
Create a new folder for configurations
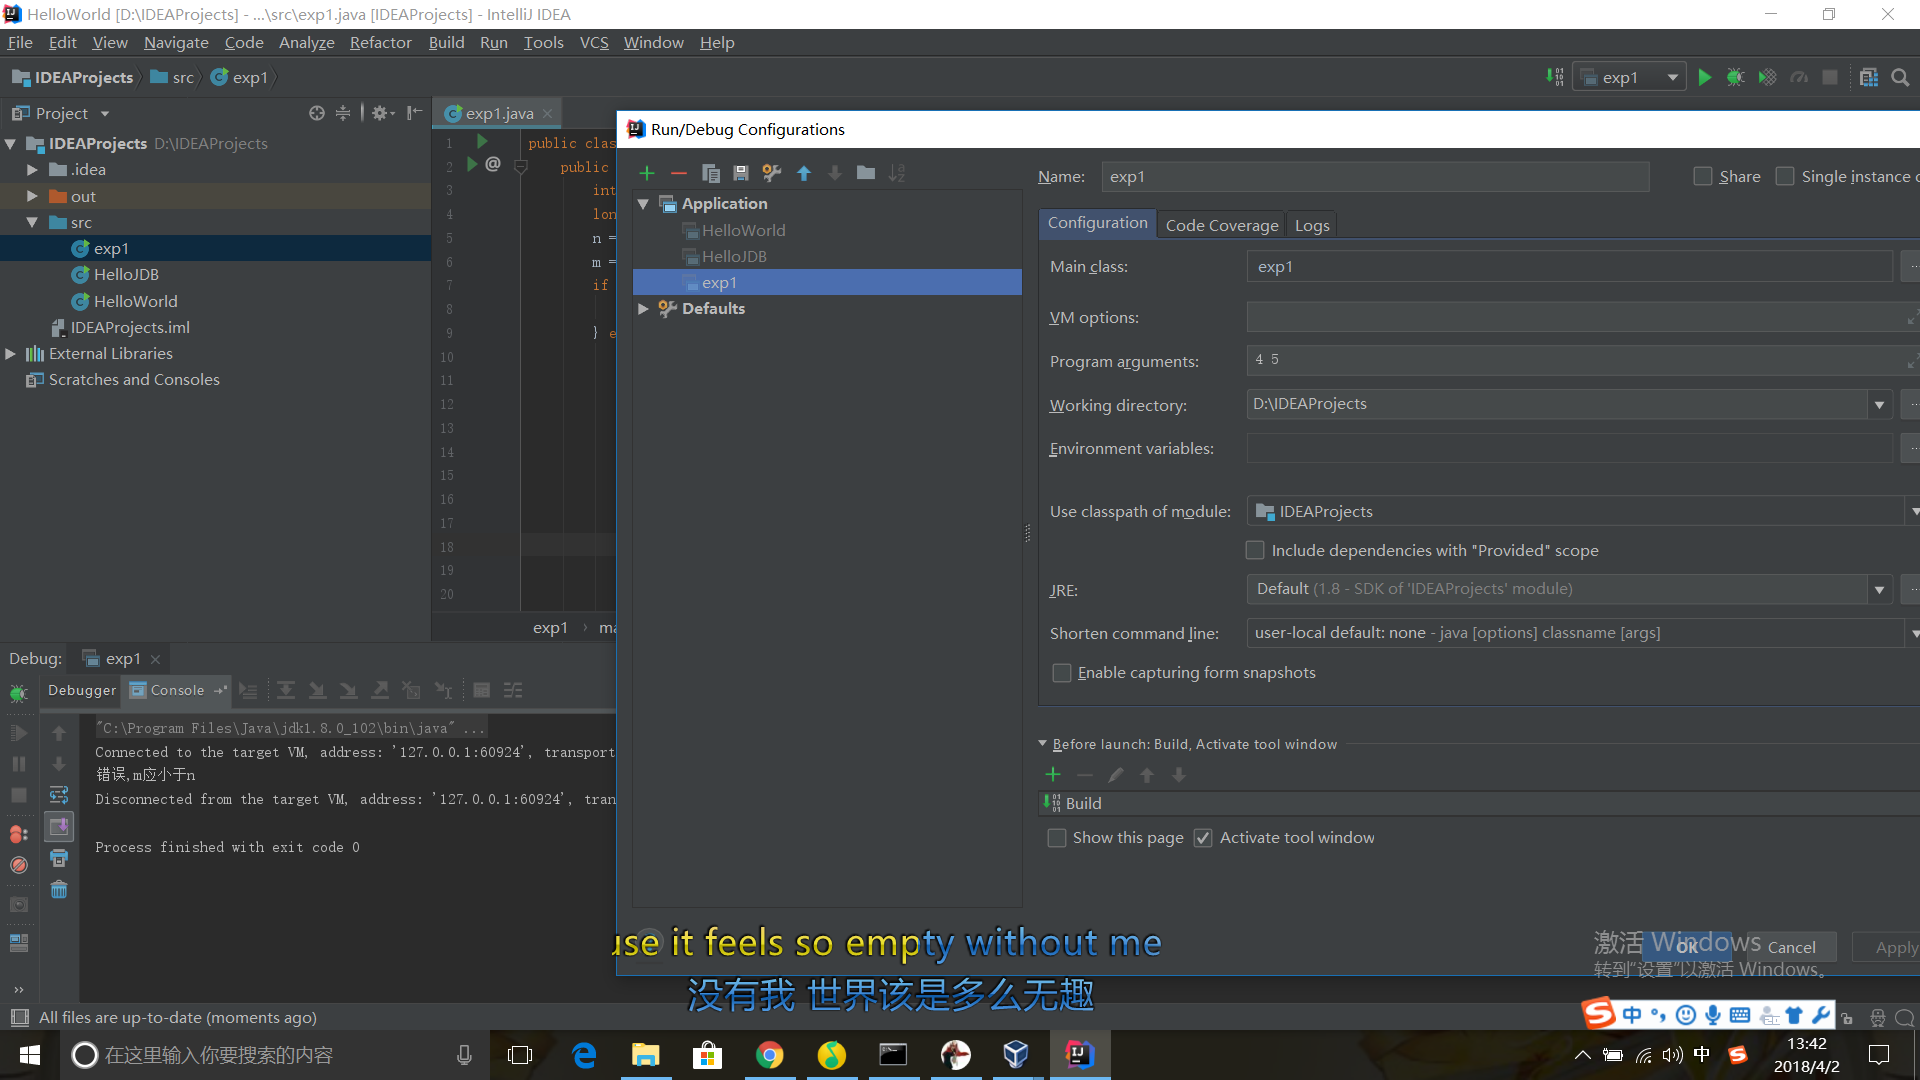pyautogui.click(x=866, y=173)
